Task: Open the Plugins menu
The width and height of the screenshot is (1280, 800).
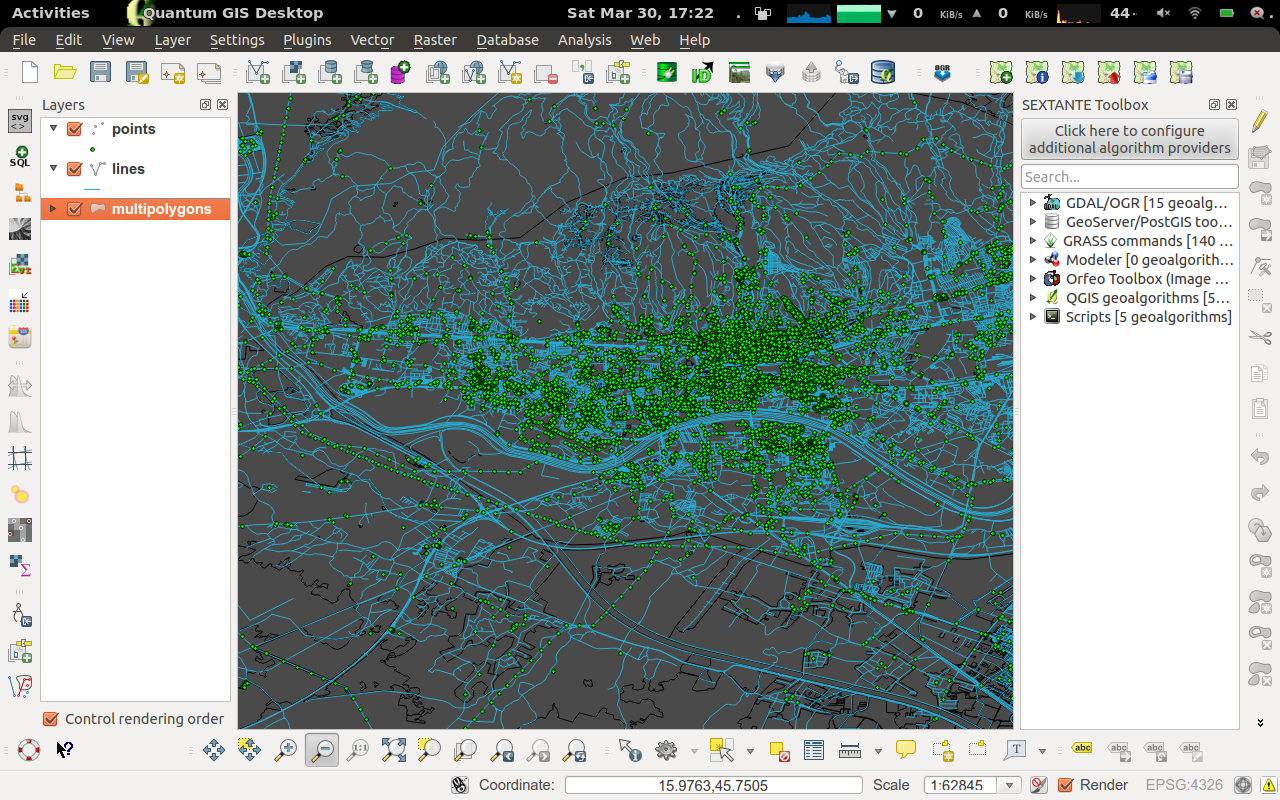Action: click(307, 40)
